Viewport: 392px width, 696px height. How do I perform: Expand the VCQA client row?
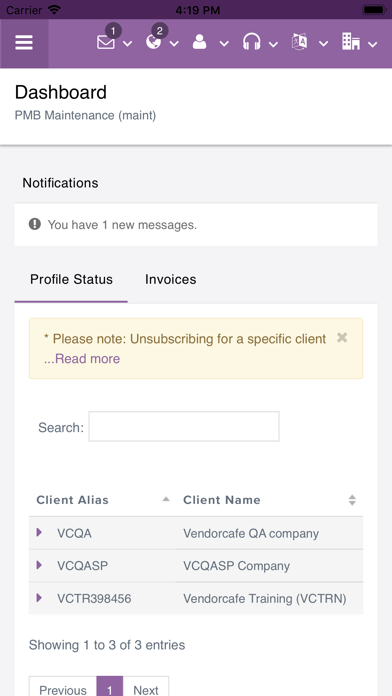point(39,532)
